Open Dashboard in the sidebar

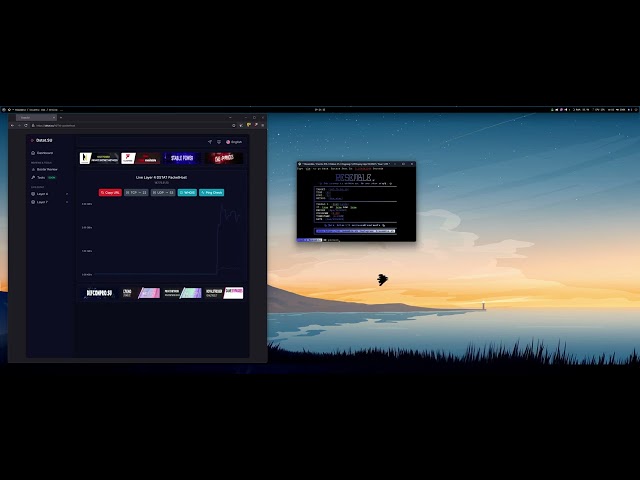[x=42, y=153]
